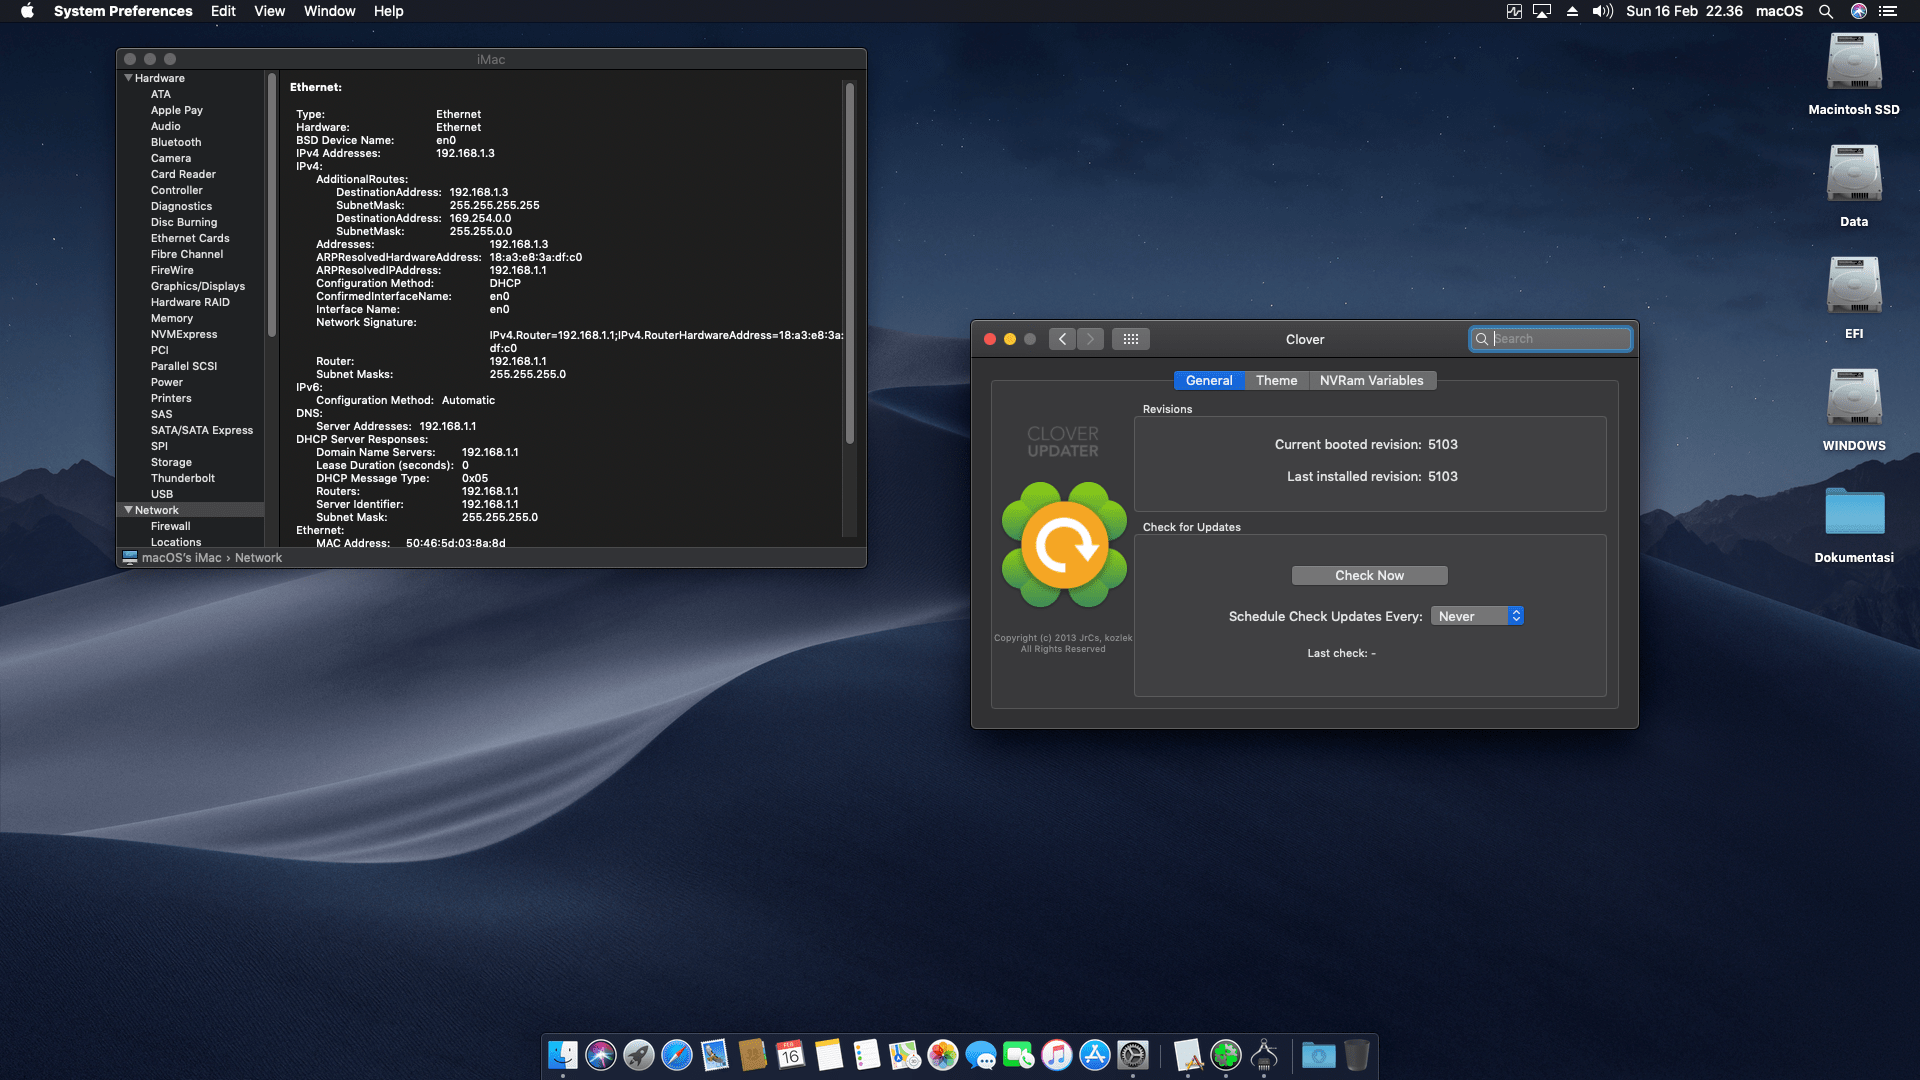
Task: Select Bluetooth in hardware list
Action: [x=176, y=142]
